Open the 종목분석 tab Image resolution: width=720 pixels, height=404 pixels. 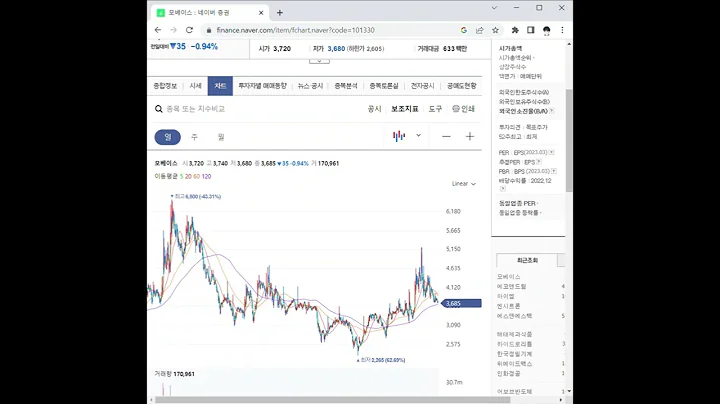(x=346, y=86)
